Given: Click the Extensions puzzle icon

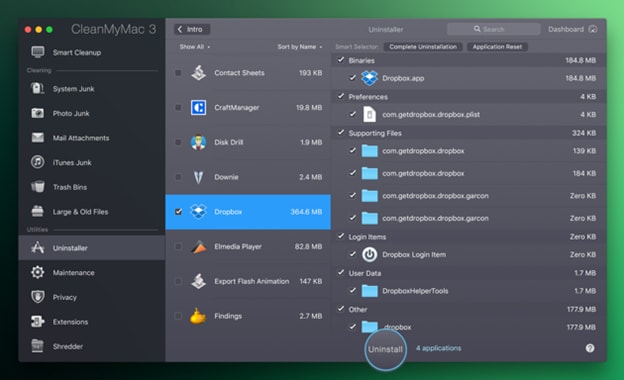Looking at the screenshot, I should [38, 322].
